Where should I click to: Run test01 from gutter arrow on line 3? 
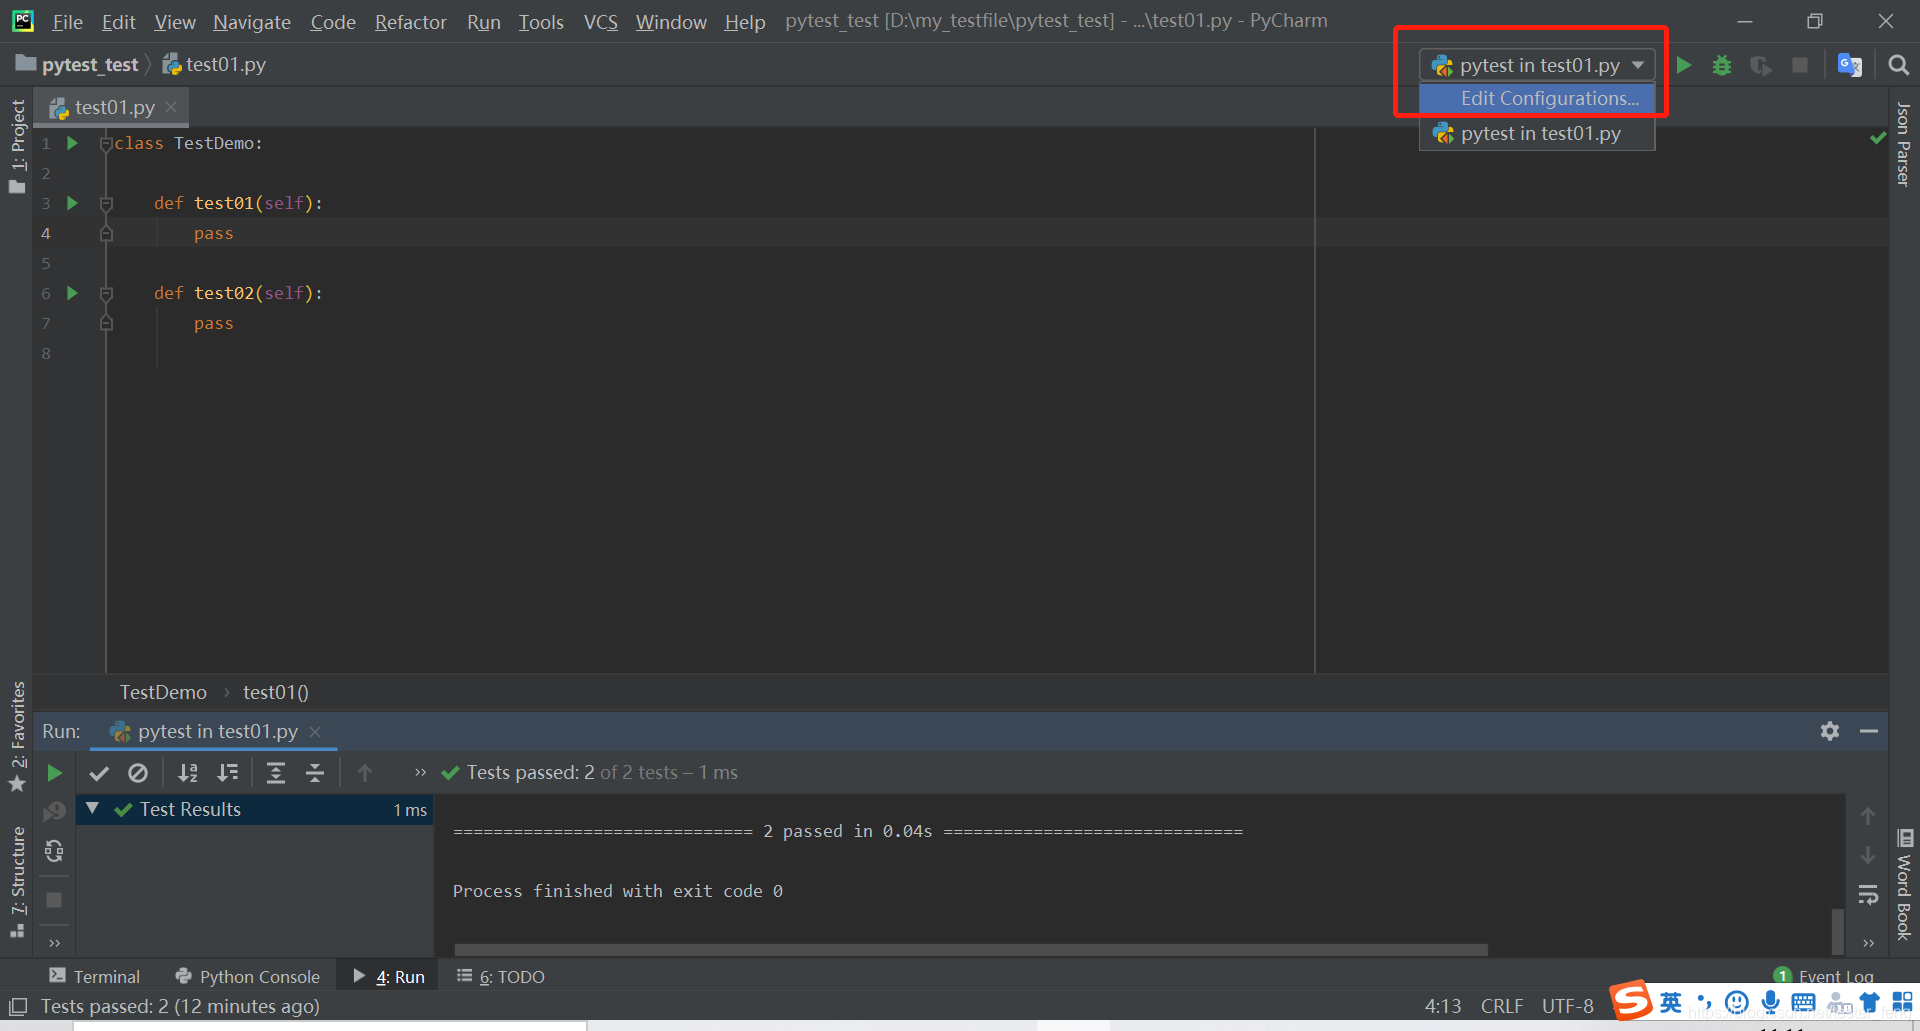pos(72,203)
